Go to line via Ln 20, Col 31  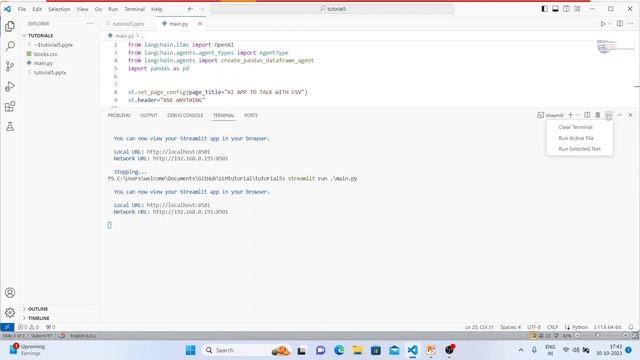click(479, 327)
